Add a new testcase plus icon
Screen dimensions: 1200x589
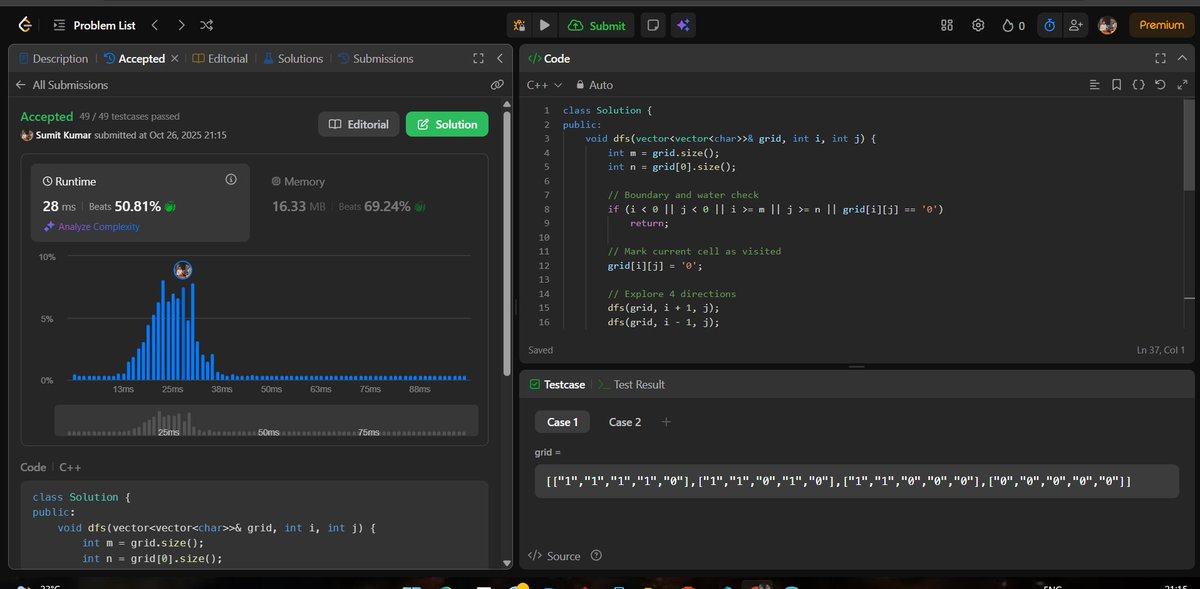click(666, 422)
